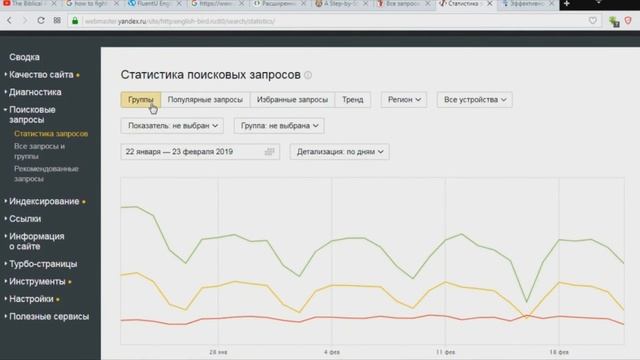Close the 'Статистика' browser tab
This screenshot has width=640, height=360.
pos(489,4)
